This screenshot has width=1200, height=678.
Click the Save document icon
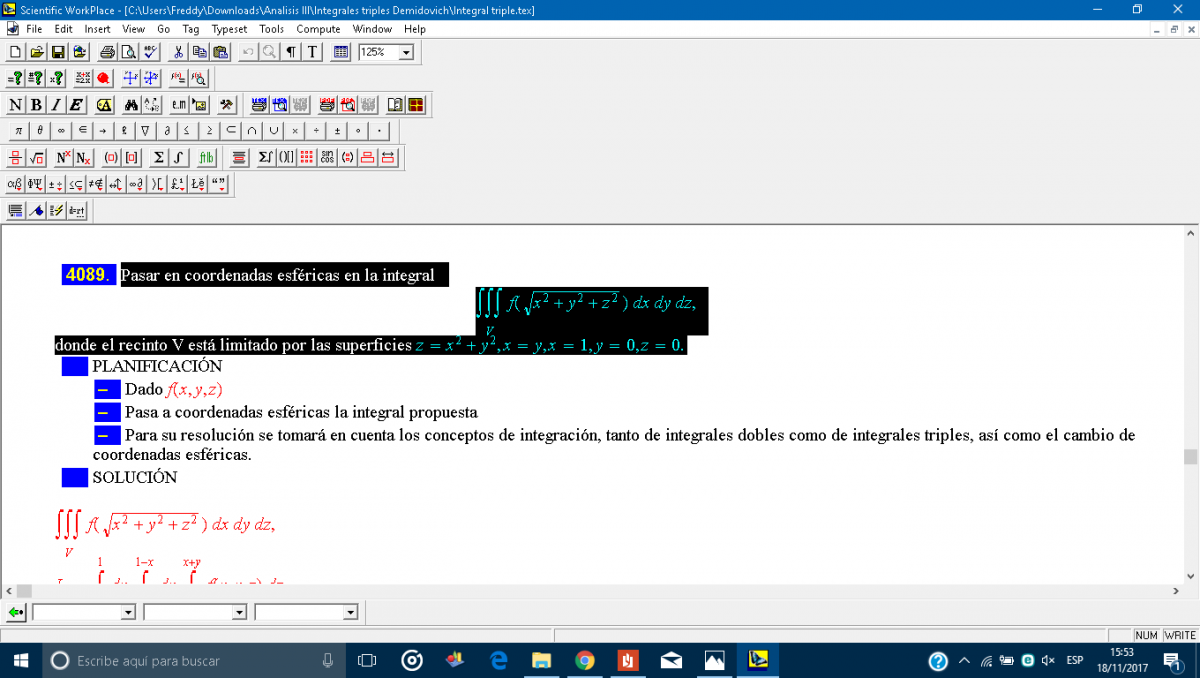click(58, 52)
